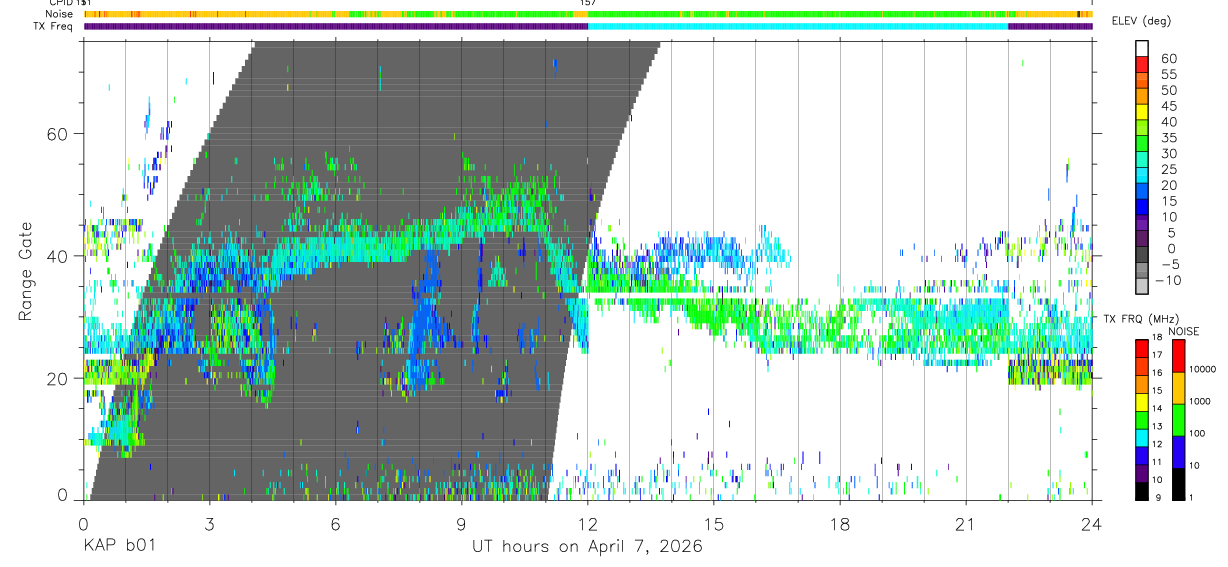Click the '35' value on ELEV scale
Viewport: 1228px width, 567px height.
(x=1169, y=138)
